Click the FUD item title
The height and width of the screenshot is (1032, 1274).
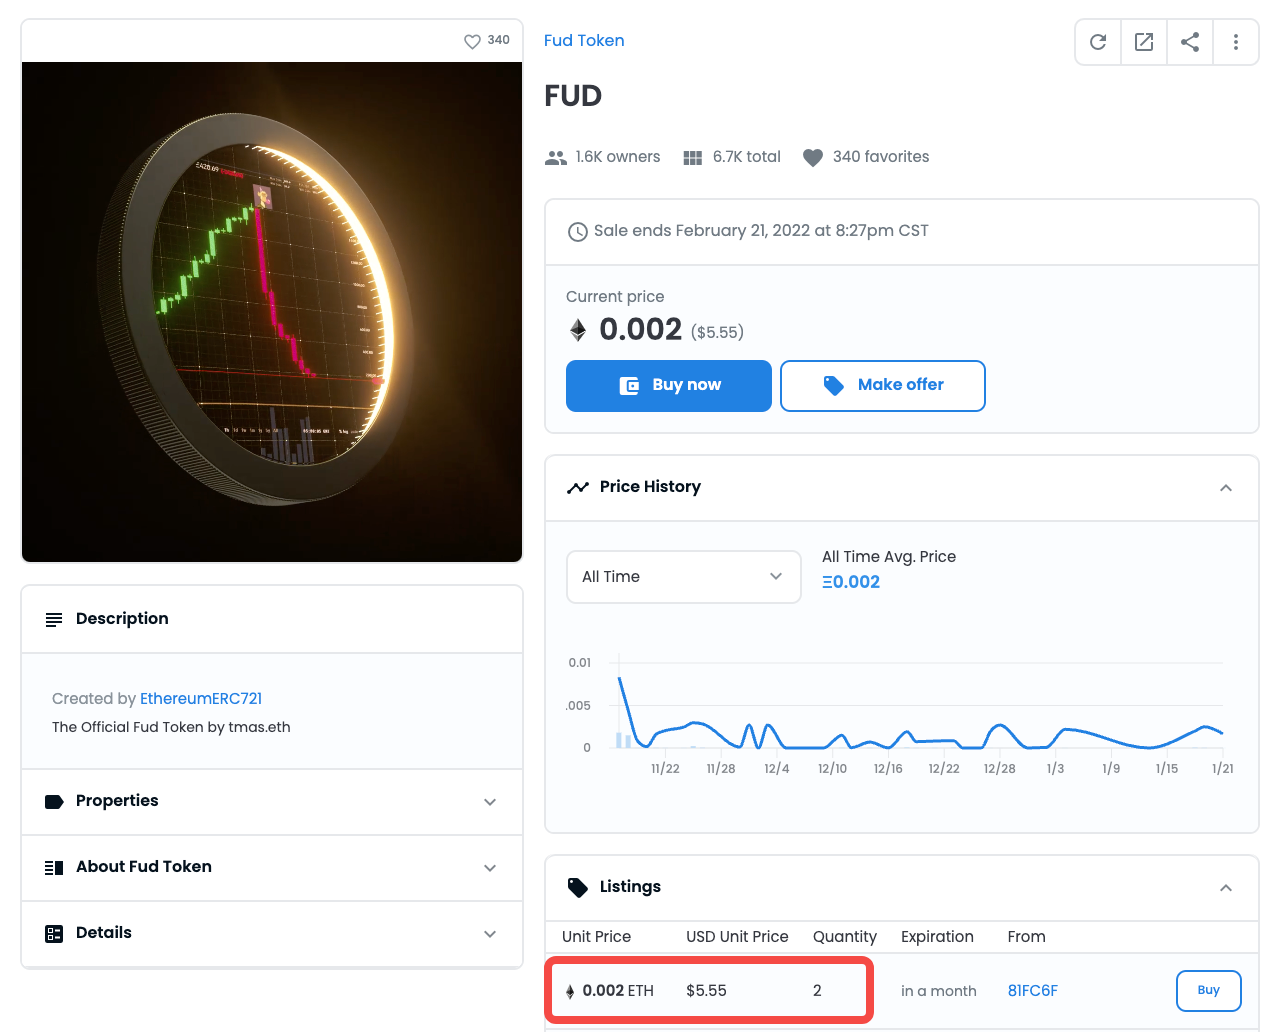tap(573, 96)
